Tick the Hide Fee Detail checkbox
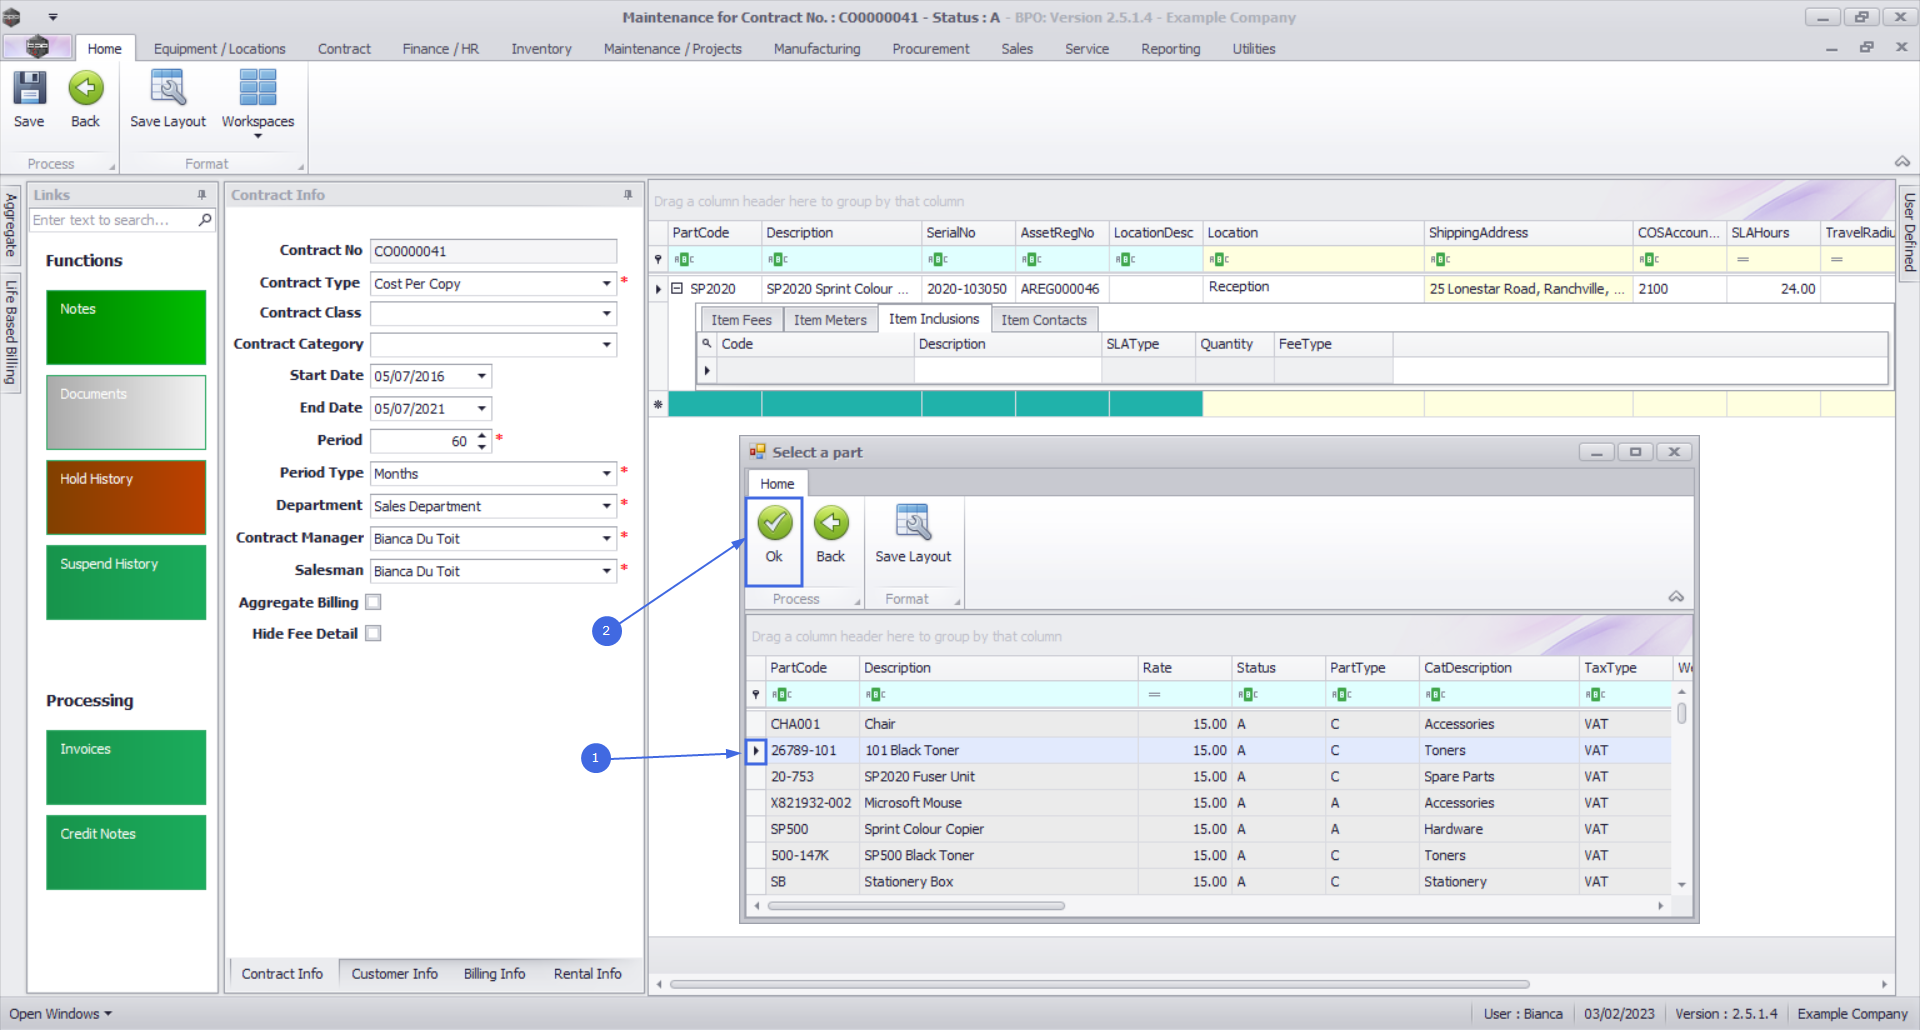1920x1030 pixels. (374, 634)
